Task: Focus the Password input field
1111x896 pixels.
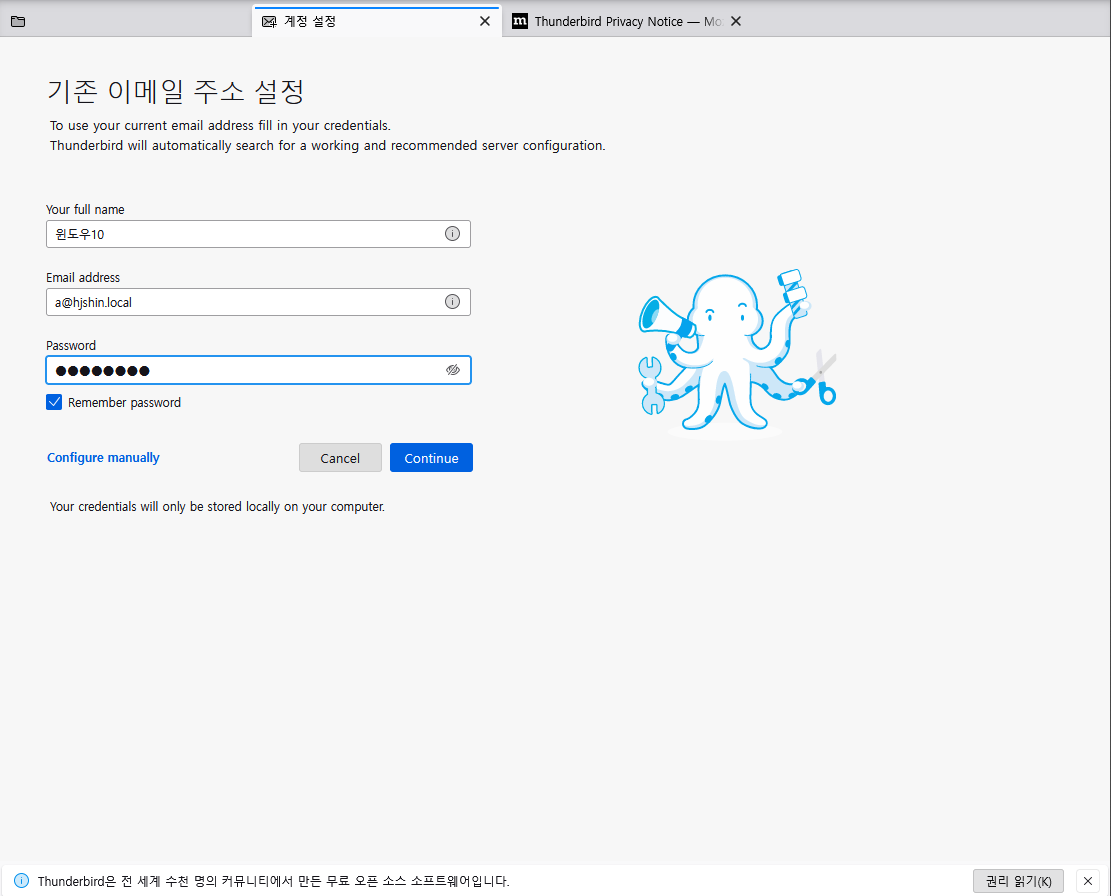Action: (x=258, y=370)
